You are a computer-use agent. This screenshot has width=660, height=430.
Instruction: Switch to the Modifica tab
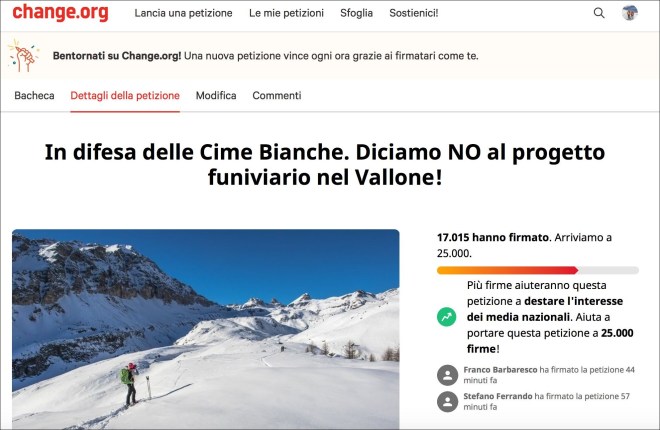[216, 96]
